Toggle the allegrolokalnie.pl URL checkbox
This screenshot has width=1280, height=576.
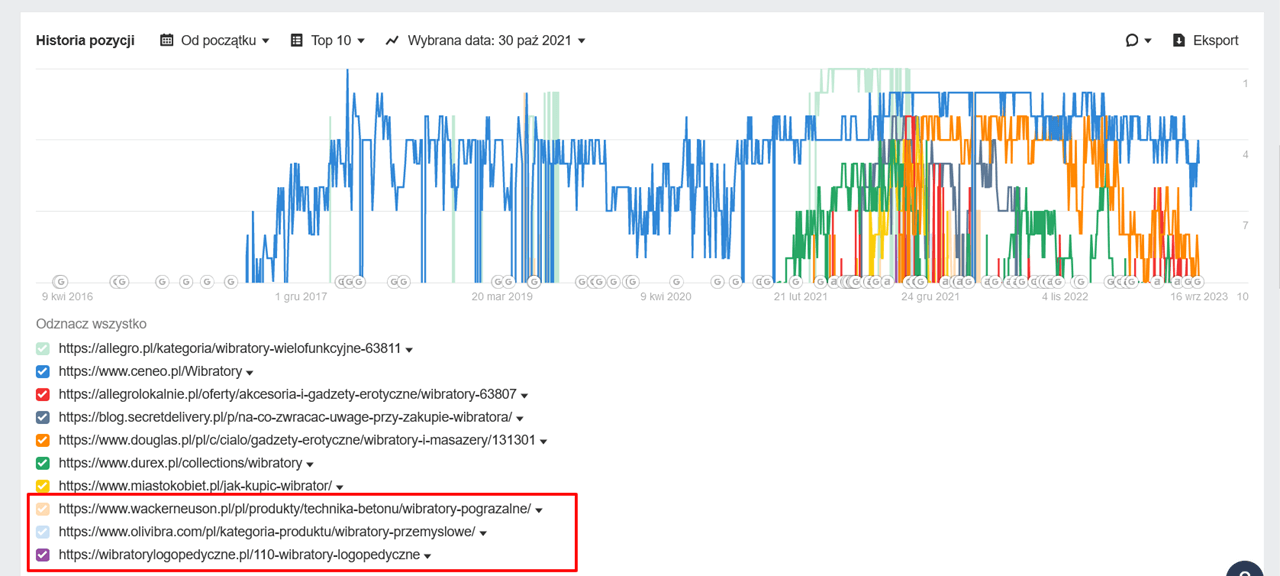(x=43, y=395)
